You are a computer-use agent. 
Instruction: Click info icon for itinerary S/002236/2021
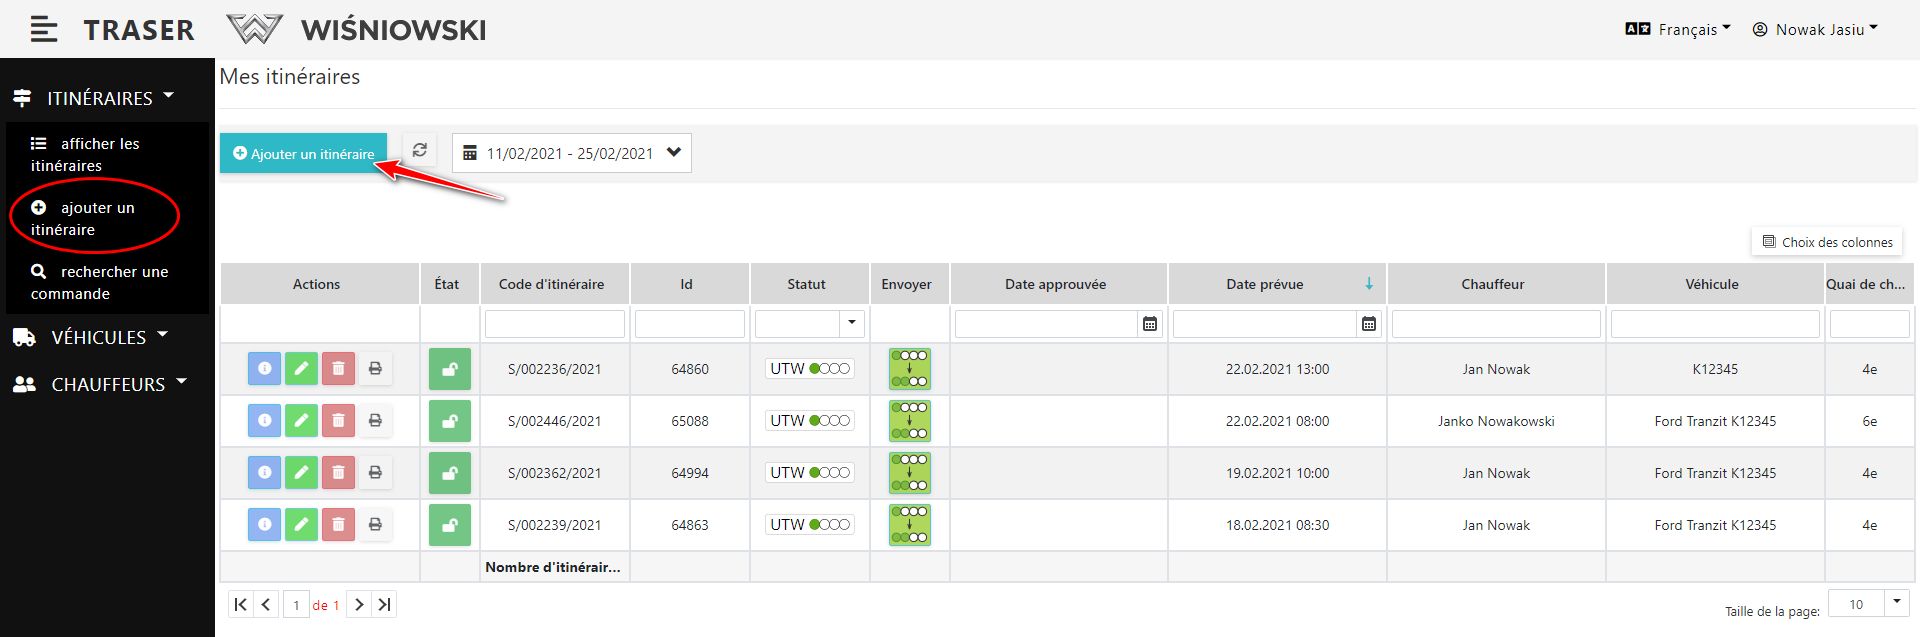coord(264,369)
